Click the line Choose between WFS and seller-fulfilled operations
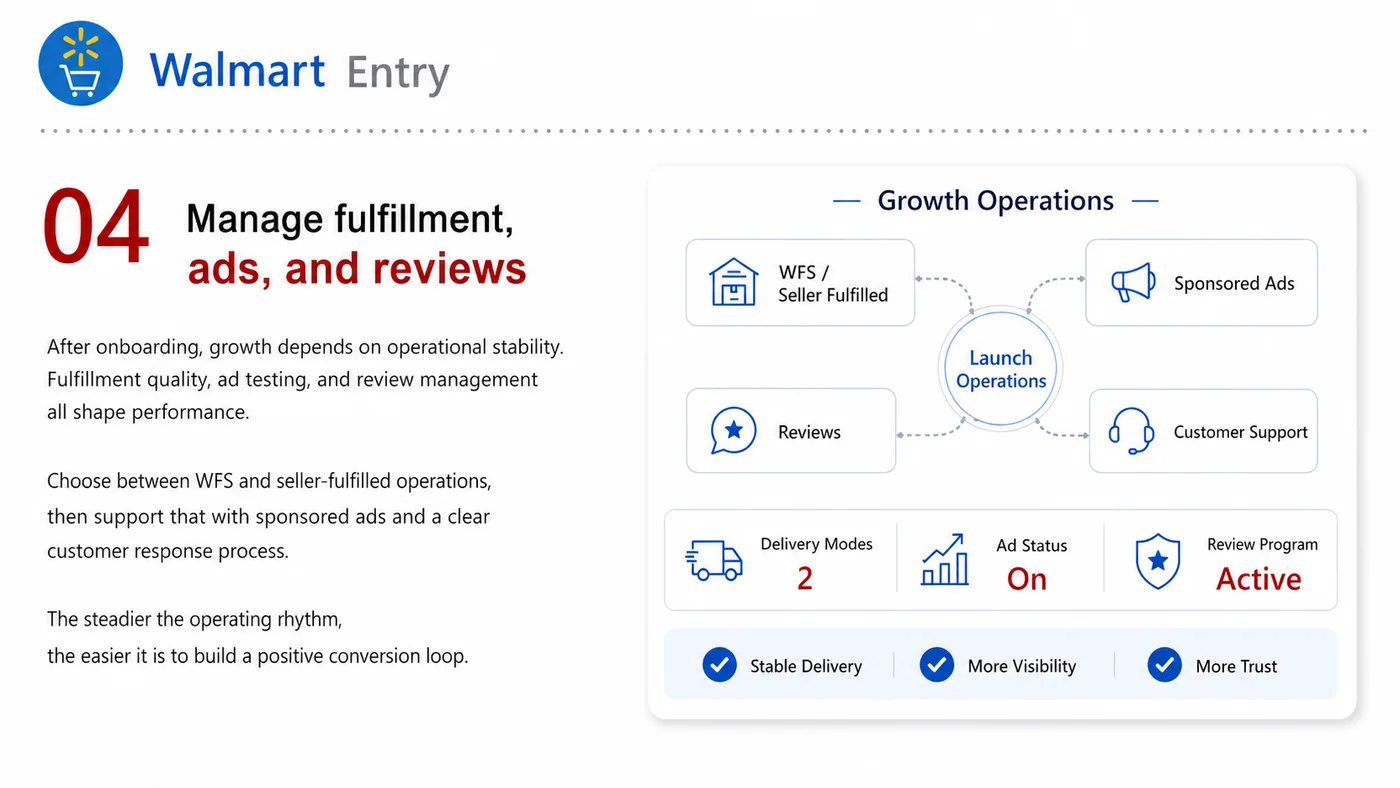The image size is (1400, 788). pyautogui.click(x=270, y=481)
